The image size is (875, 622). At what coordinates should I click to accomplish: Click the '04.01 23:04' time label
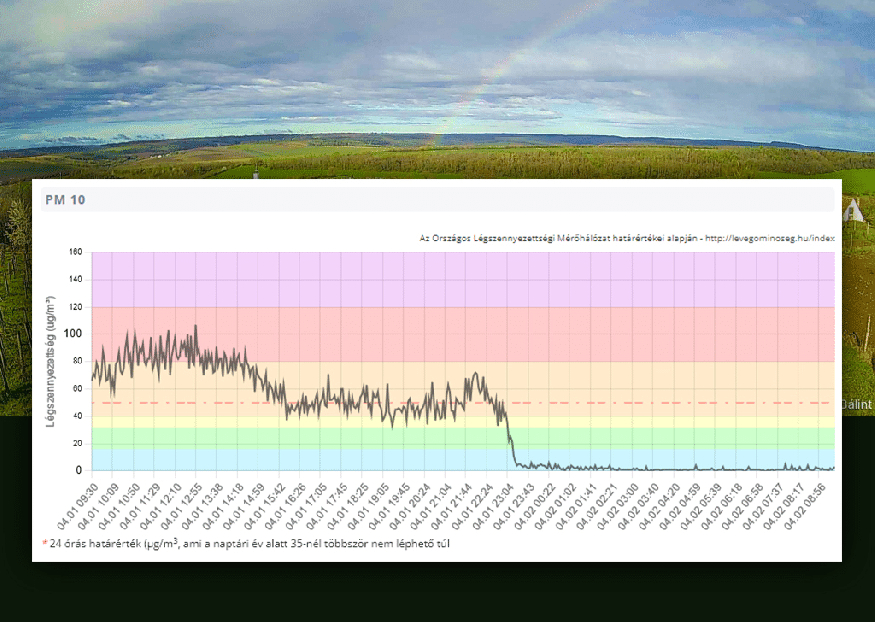(493, 505)
